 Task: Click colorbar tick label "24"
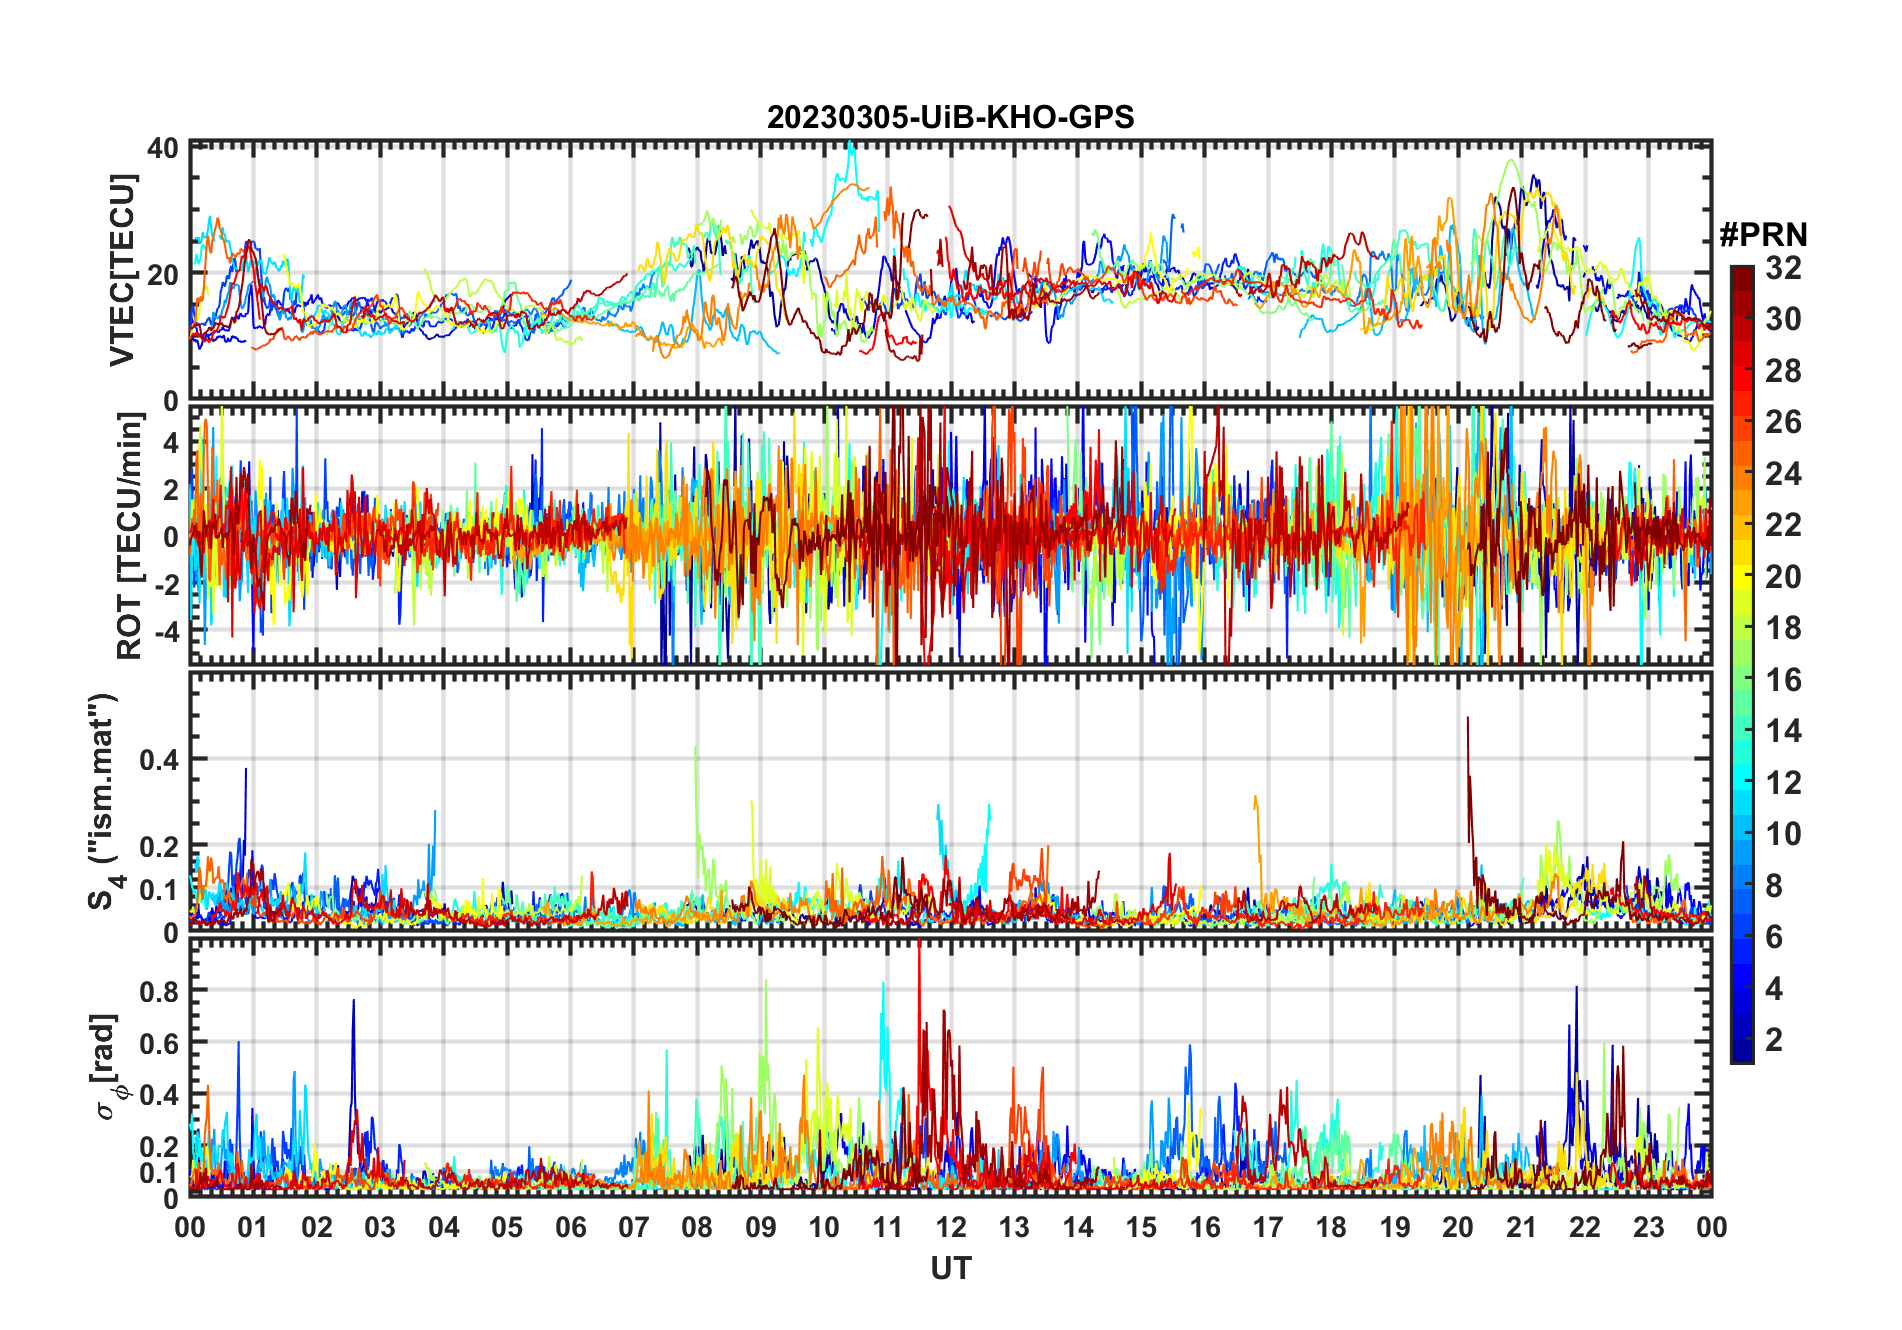1783,473
